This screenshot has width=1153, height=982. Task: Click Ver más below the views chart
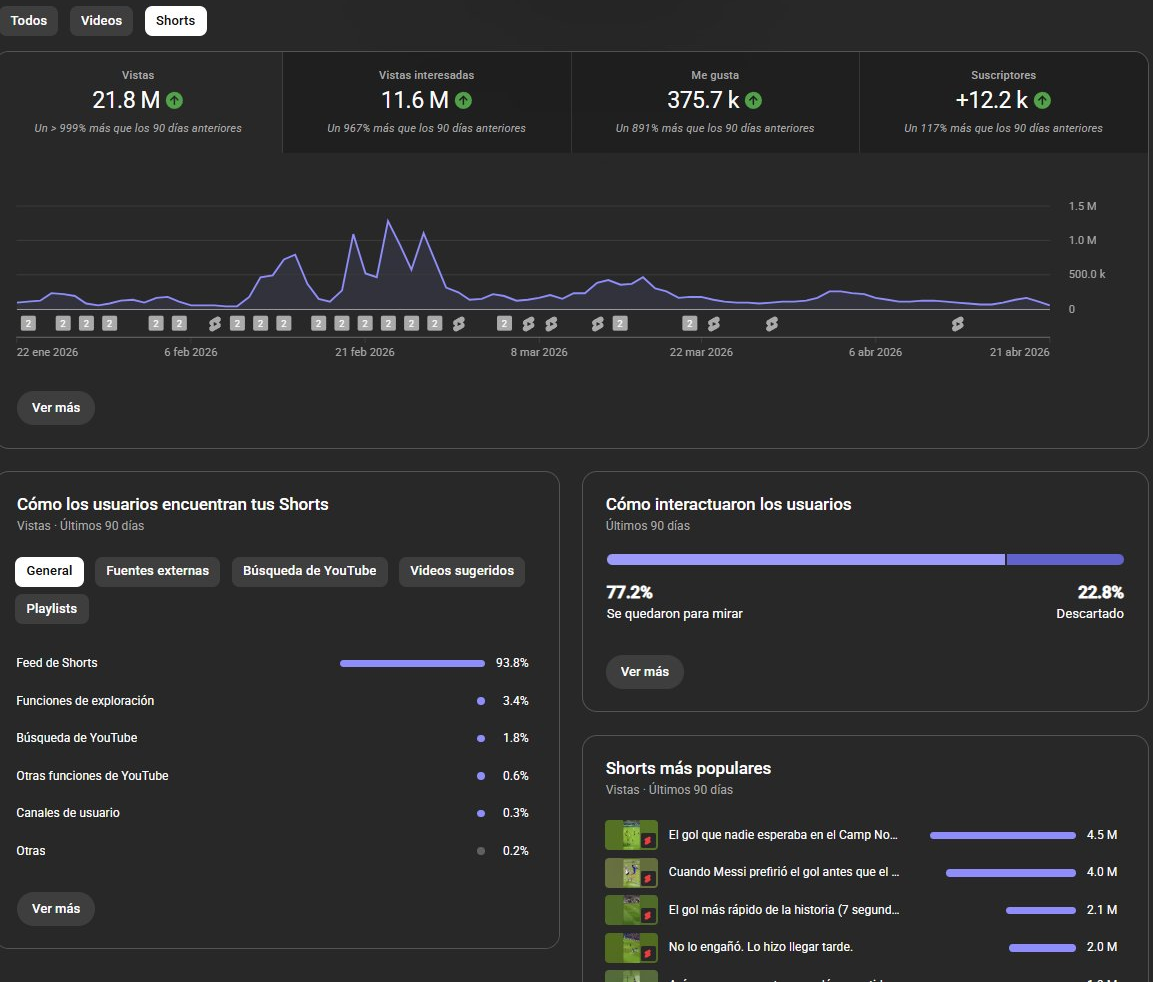click(56, 408)
